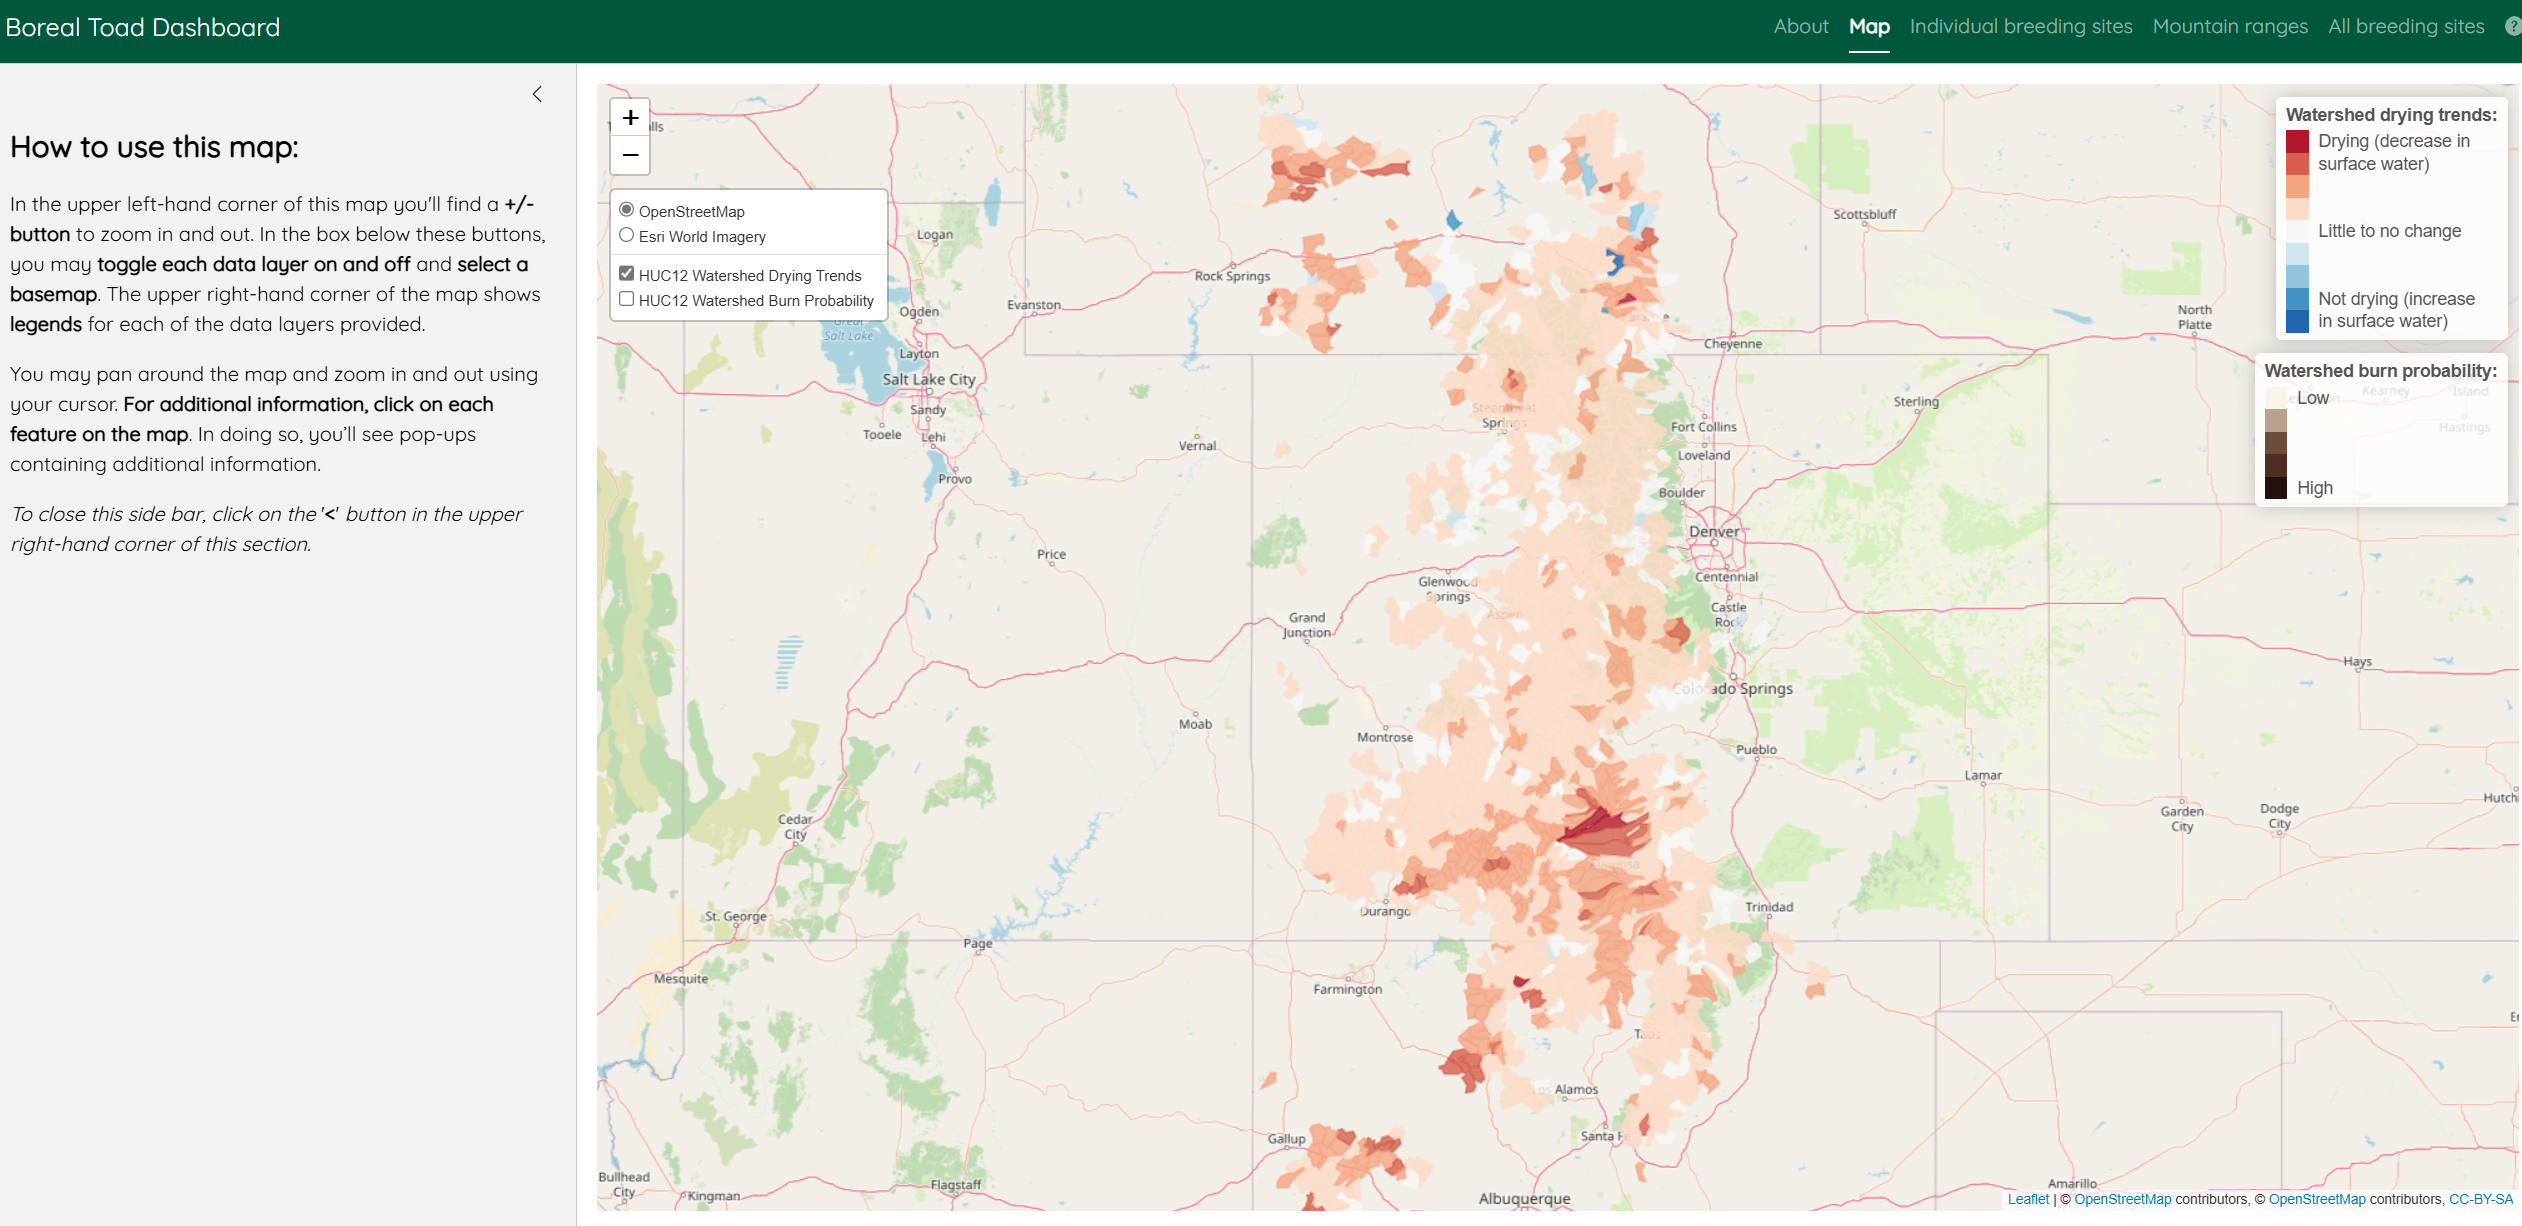
Task: Switch to the Map tab
Action: [1869, 27]
